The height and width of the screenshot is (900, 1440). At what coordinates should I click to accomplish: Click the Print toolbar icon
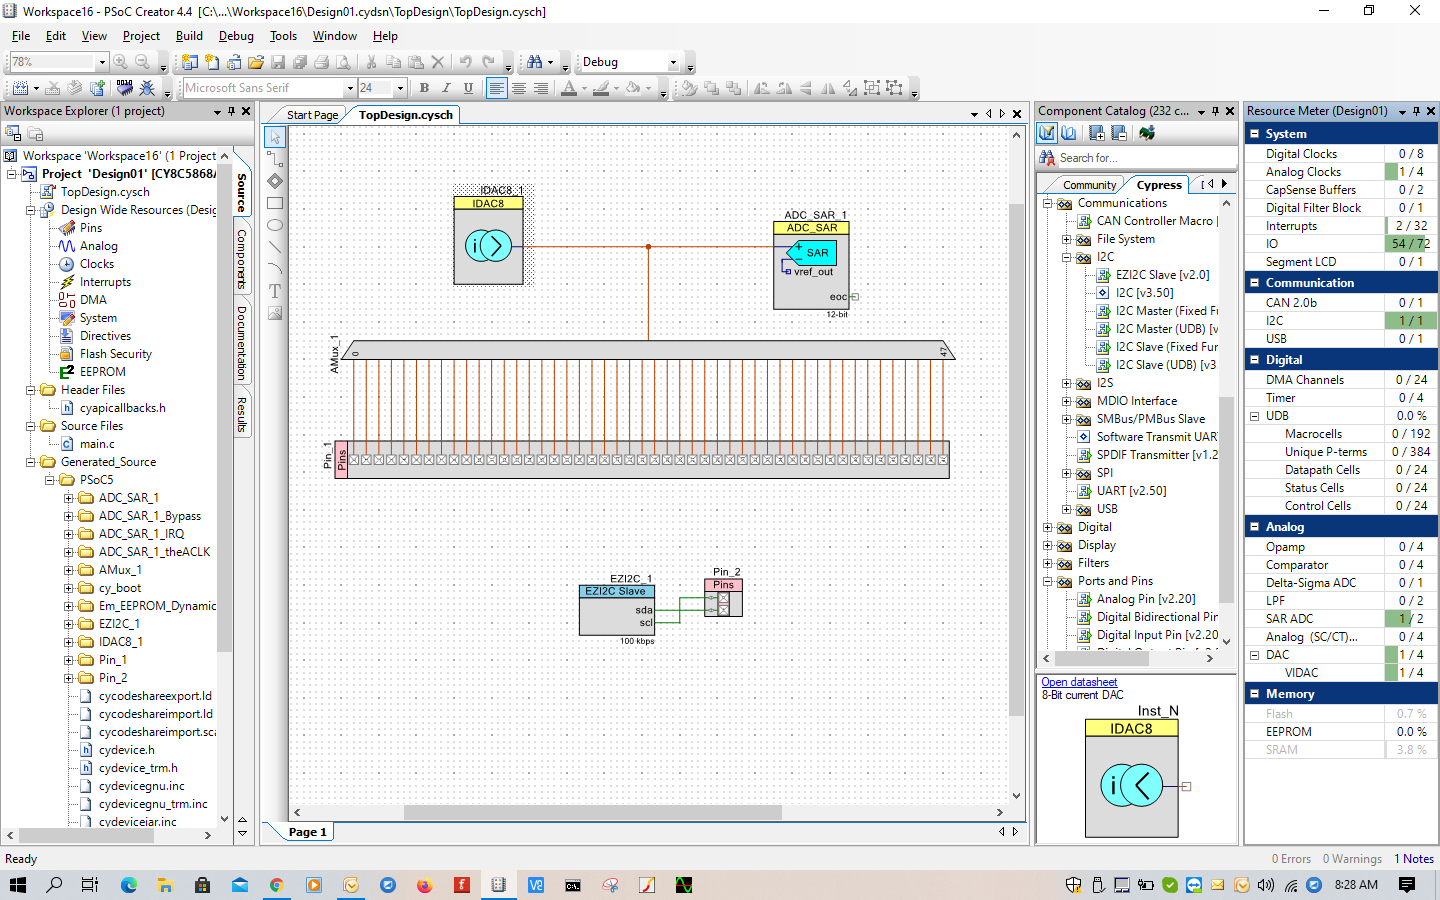tap(322, 62)
